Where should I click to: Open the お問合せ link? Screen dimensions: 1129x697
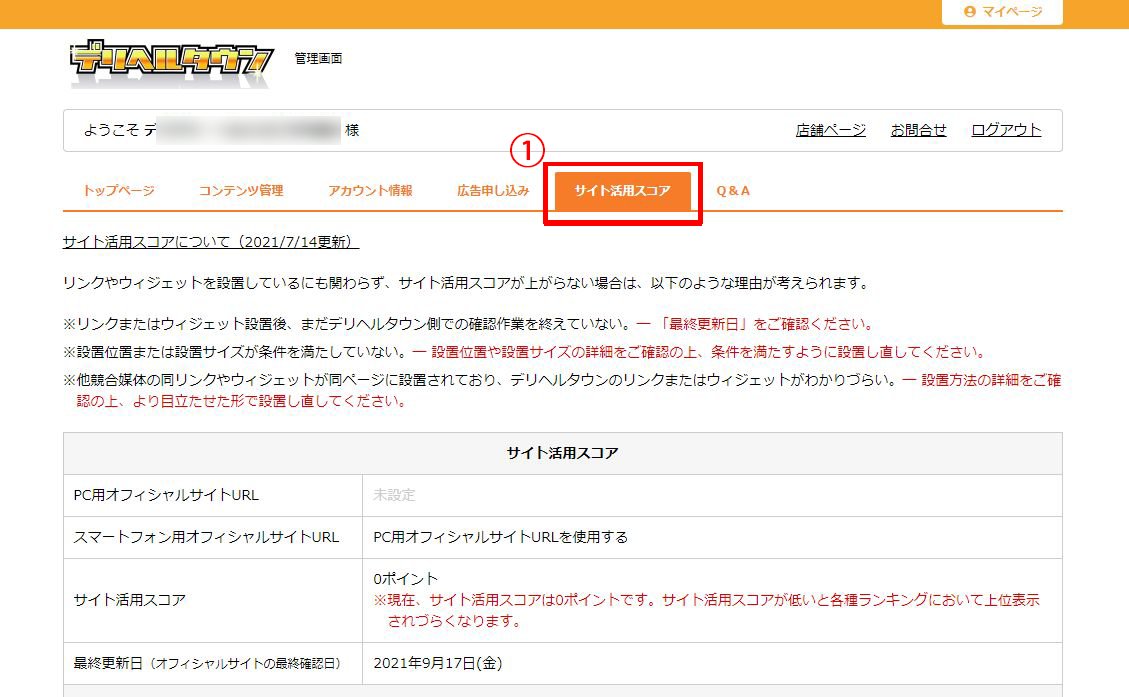pos(918,130)
